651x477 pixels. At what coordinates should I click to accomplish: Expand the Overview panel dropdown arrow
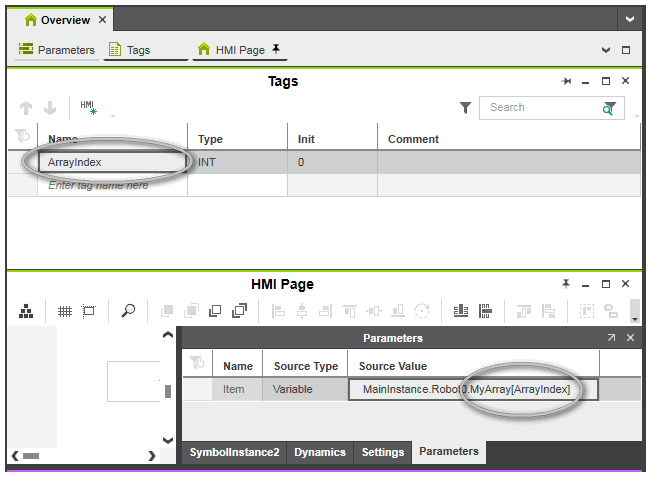point(628,19)
